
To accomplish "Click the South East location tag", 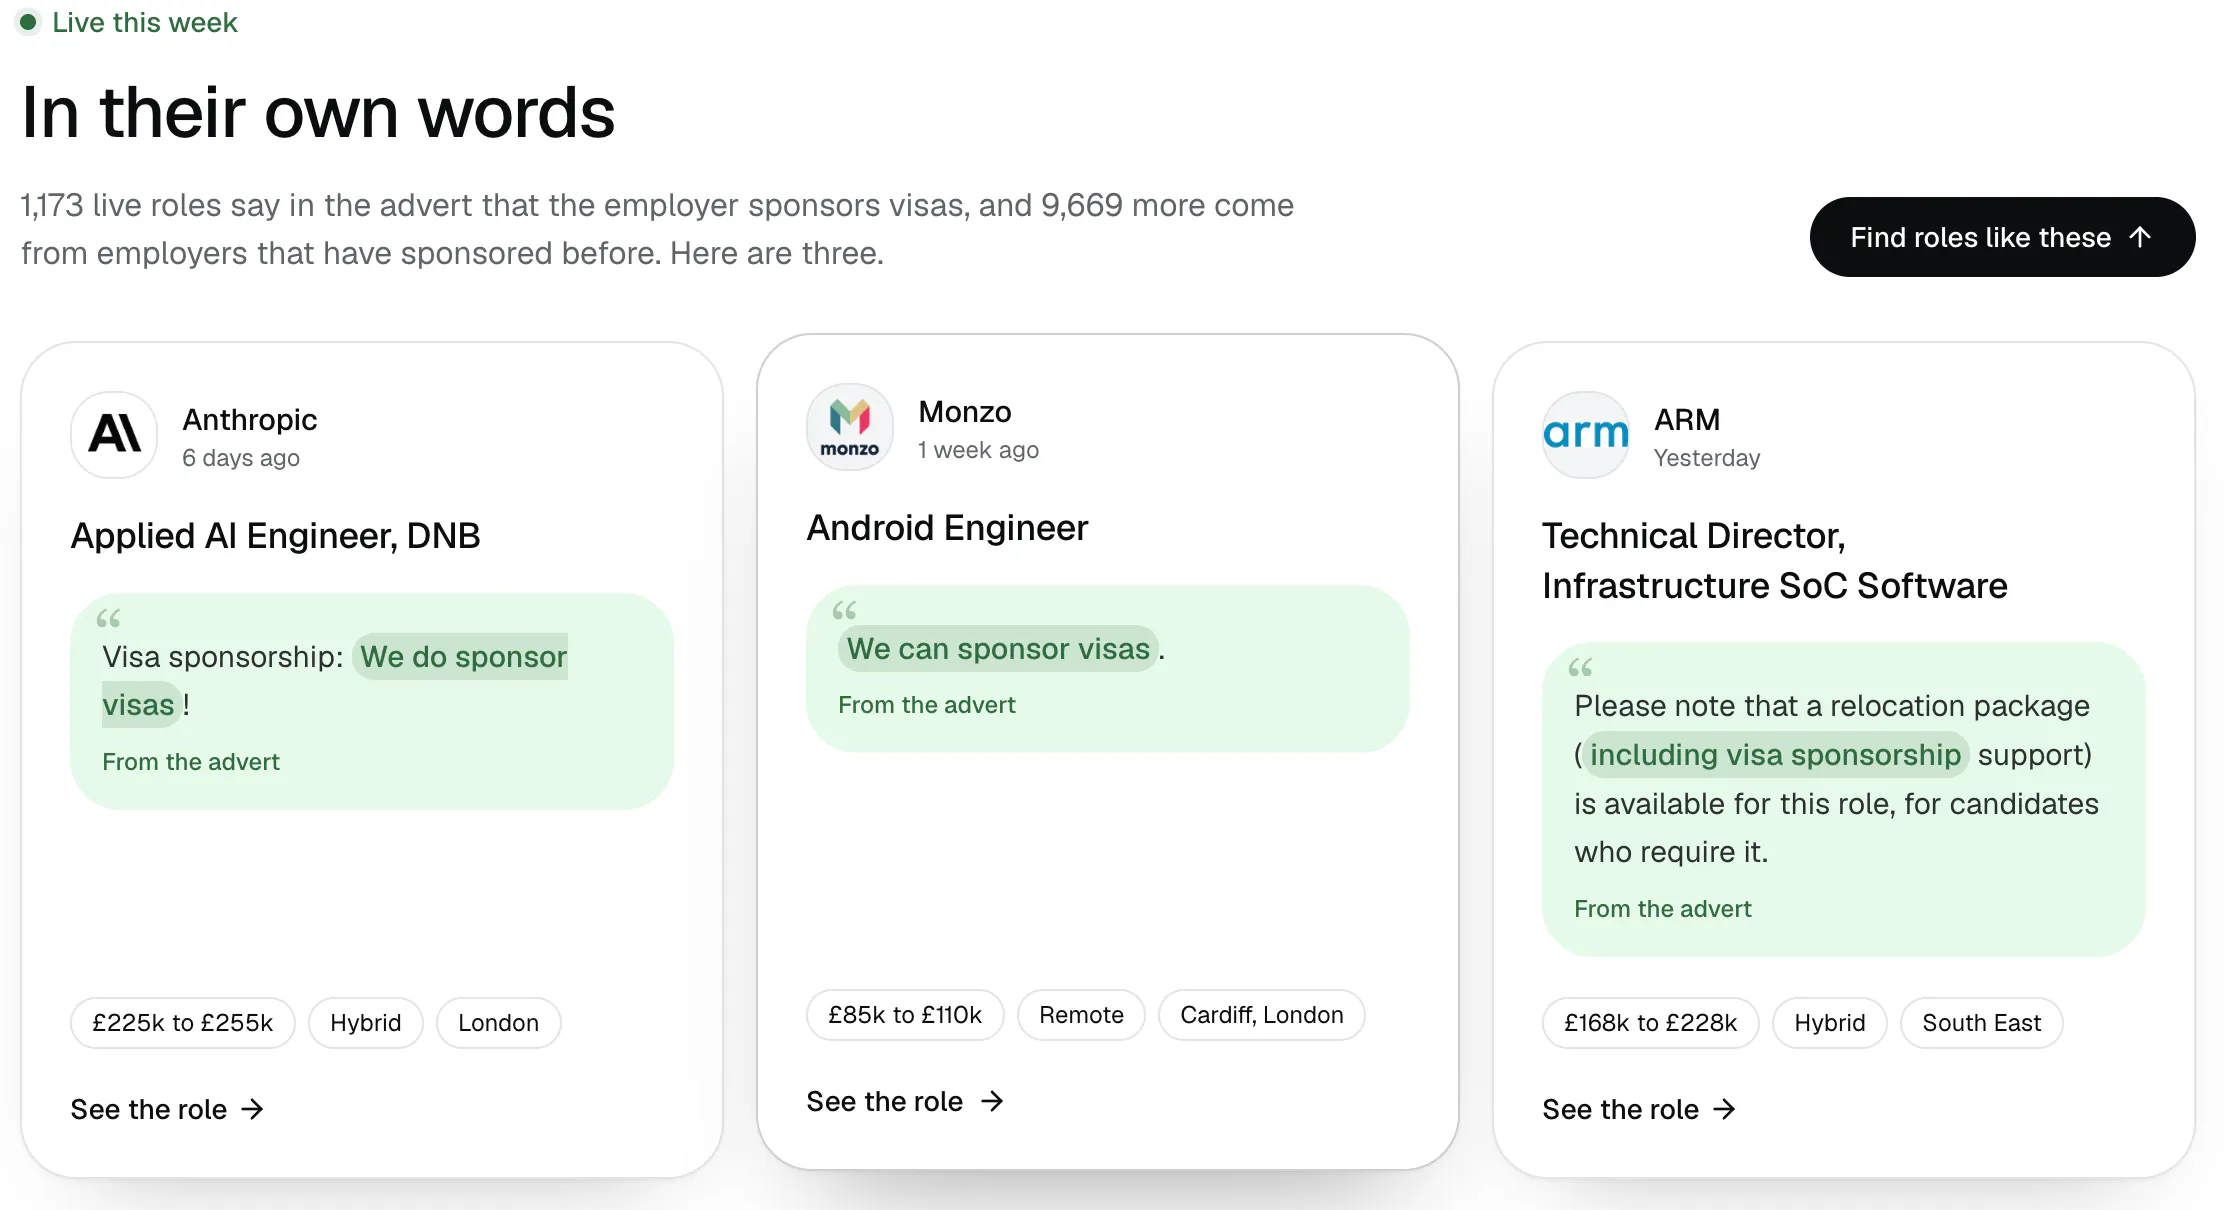I will [1982, 1023].
